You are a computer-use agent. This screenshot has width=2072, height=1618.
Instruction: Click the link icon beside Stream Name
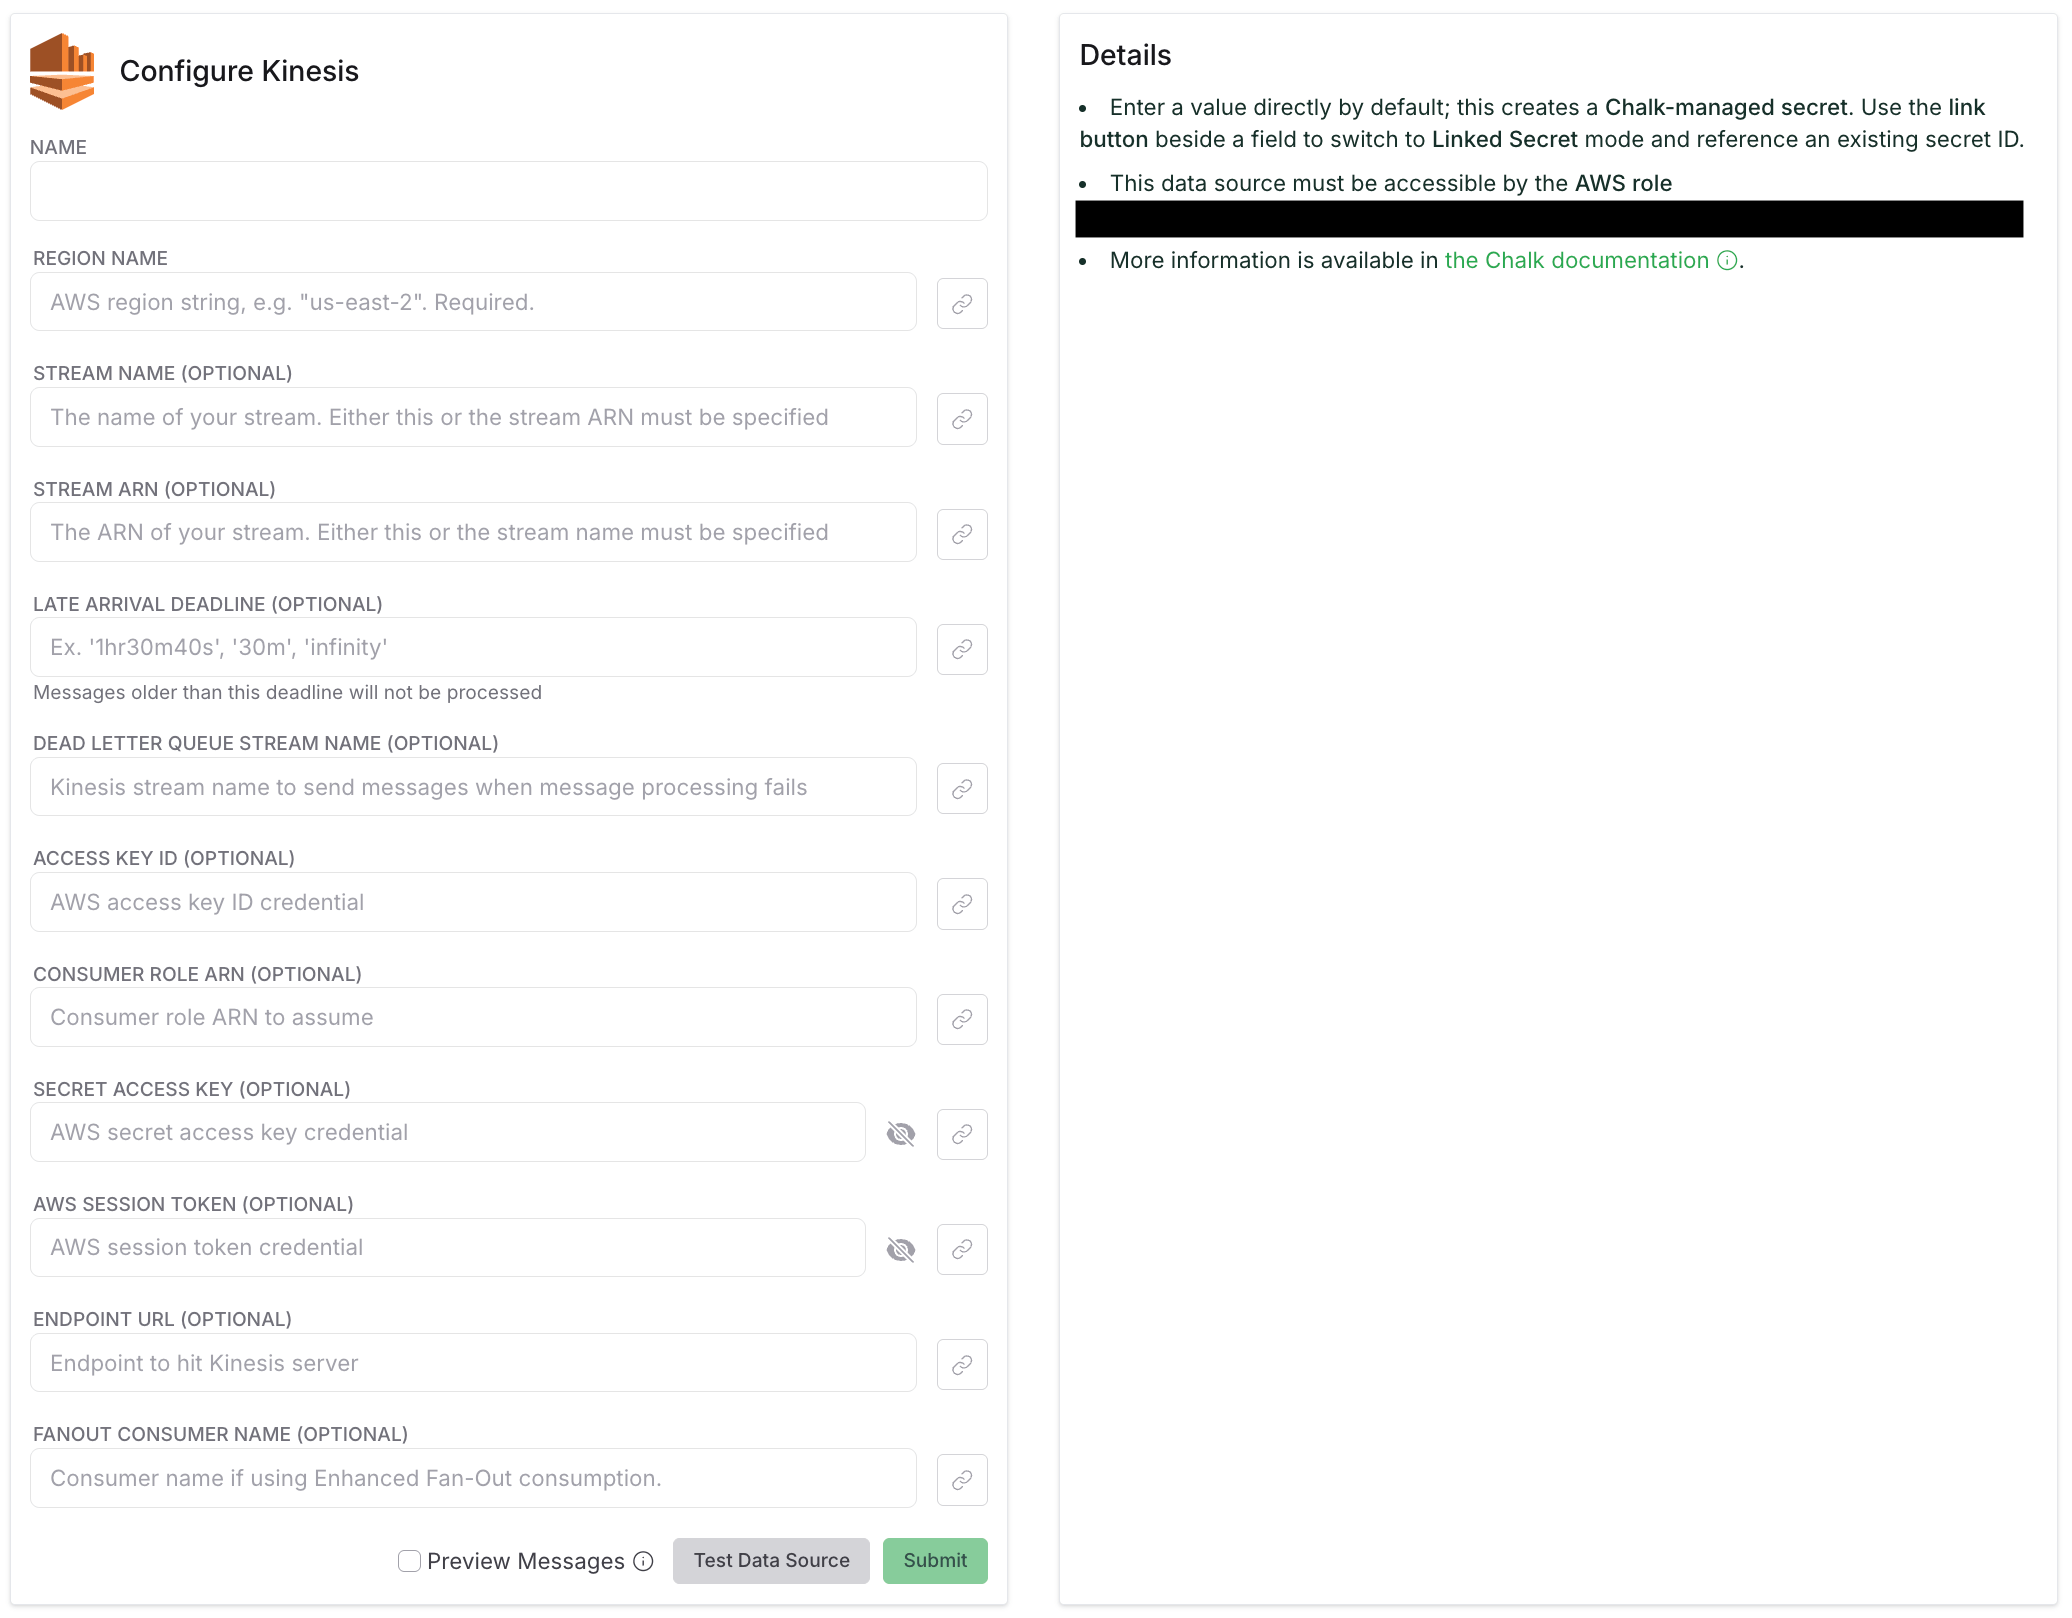[961, 418]
